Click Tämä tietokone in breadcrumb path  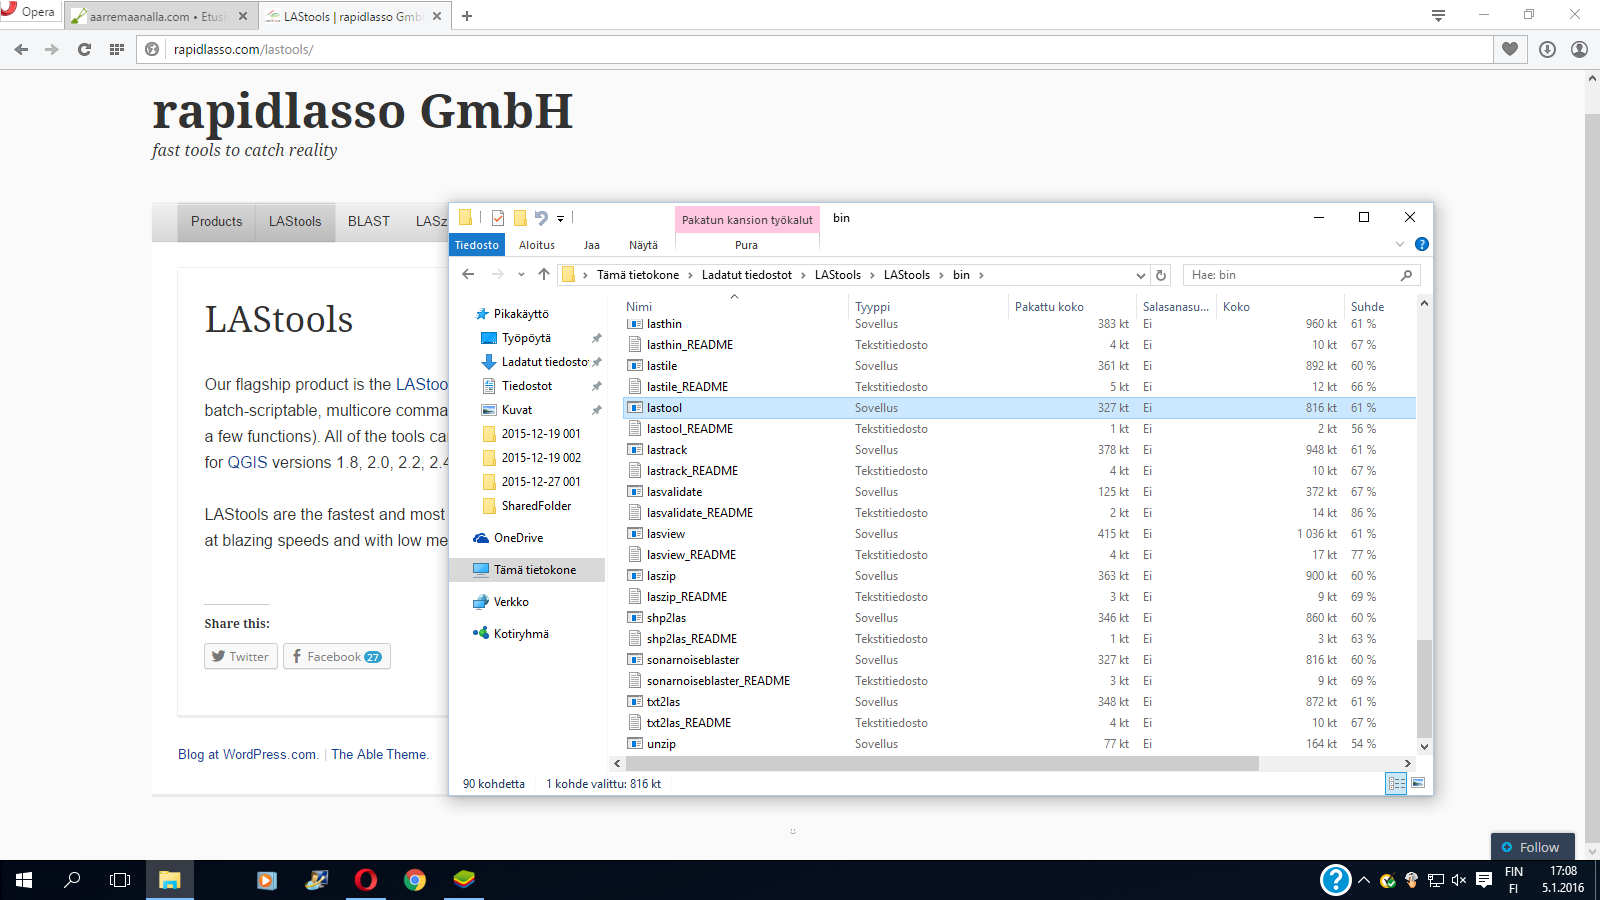pos(638,275)
